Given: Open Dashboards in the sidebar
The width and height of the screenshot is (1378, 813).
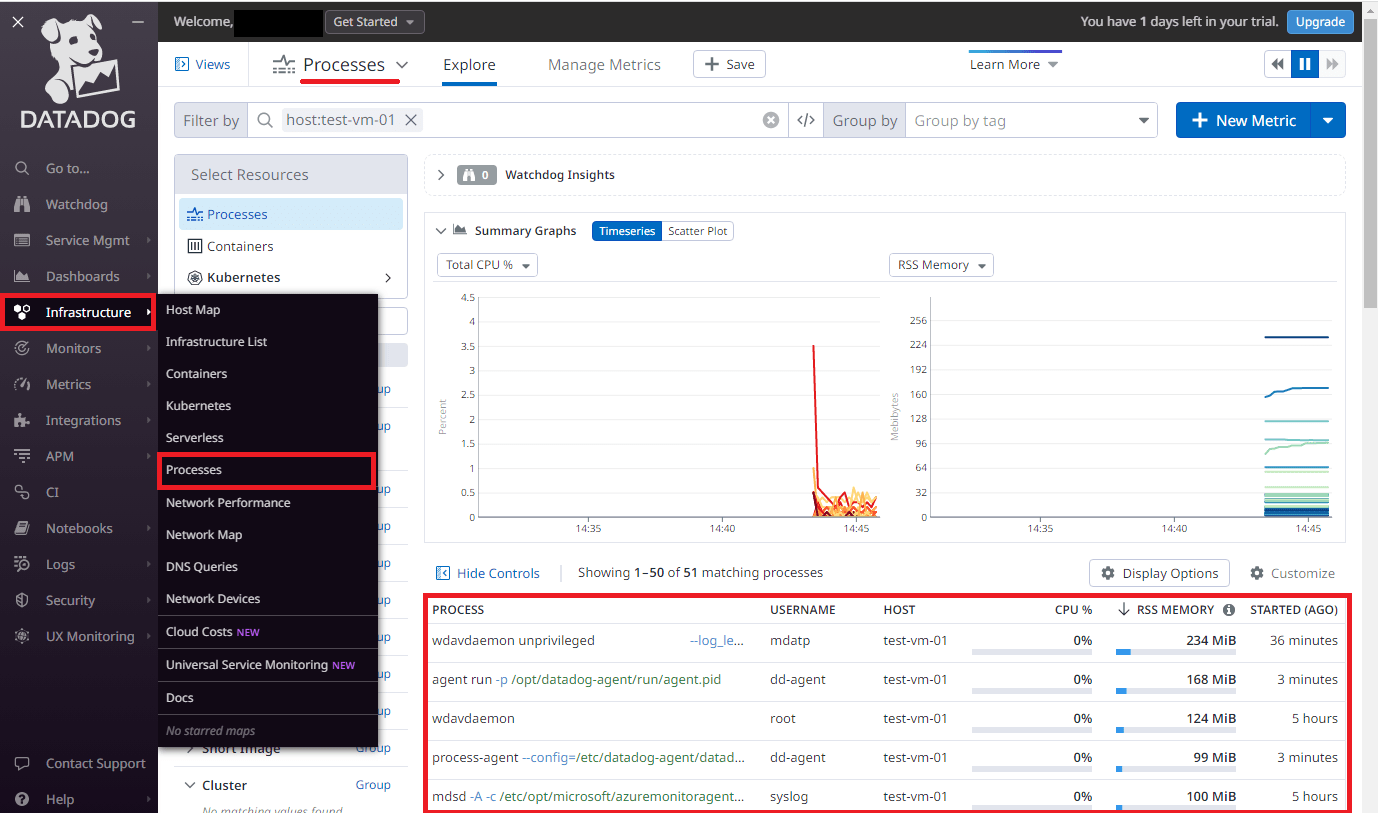Looking at the screenshot, I should click(82, 276).
